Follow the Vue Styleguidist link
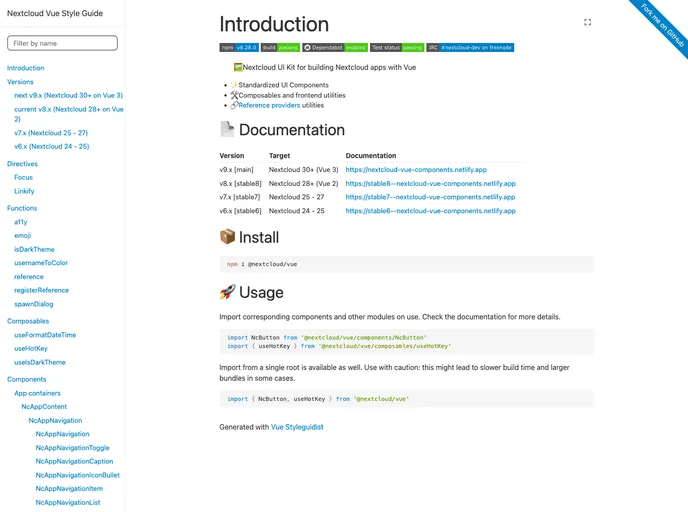The image size is (688, 512). (x=297, y=427)
